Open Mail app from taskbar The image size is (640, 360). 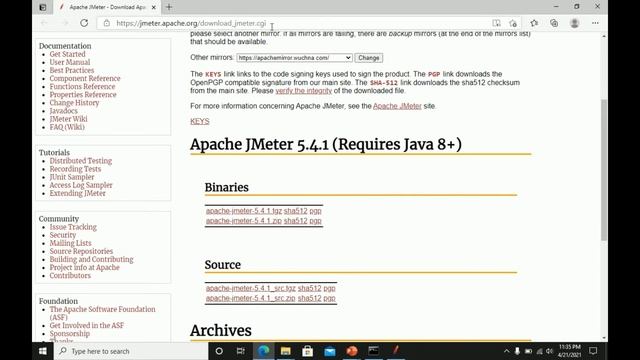coord(330,351)
